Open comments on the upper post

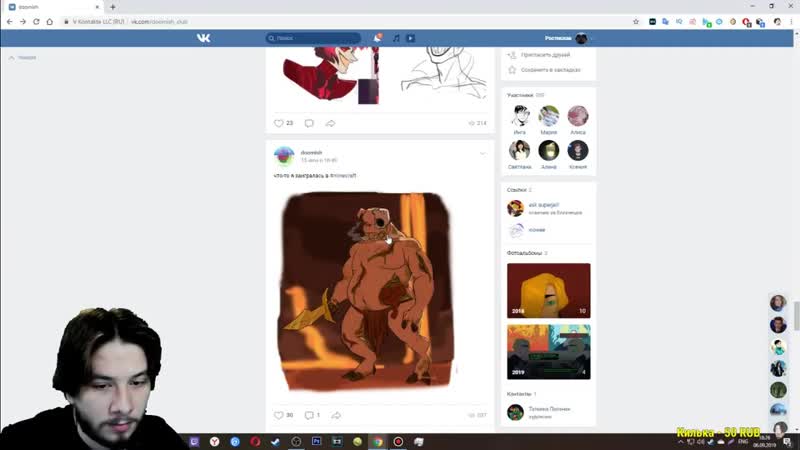click(x=309, y=123)
